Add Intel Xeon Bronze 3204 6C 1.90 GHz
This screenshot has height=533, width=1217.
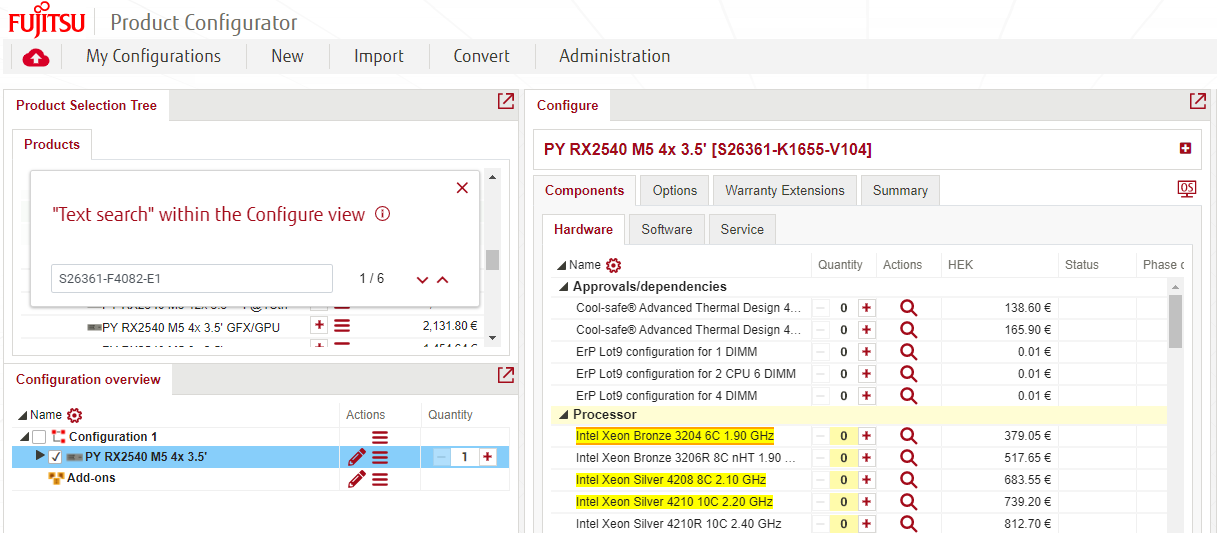867,436
